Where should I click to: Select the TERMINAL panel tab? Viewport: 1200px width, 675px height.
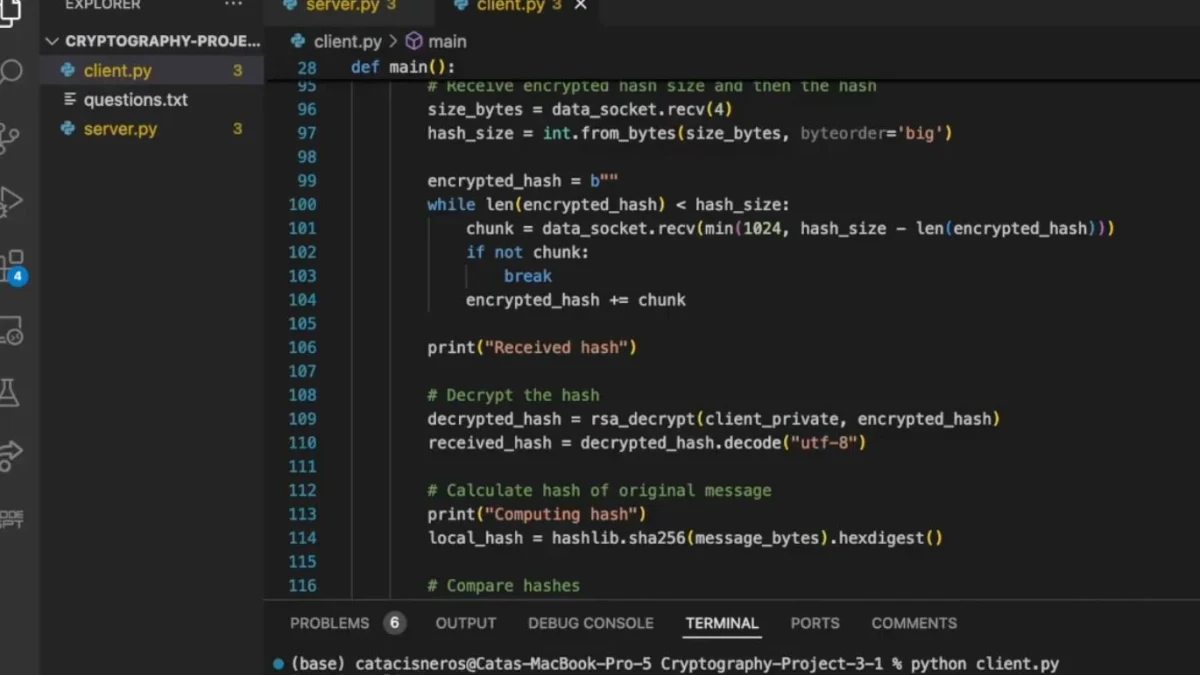[x=722, y=623]
